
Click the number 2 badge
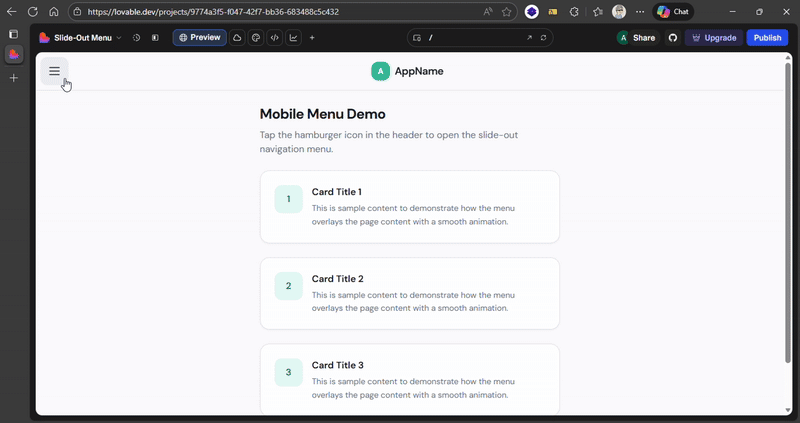click(x=289, y=286)
